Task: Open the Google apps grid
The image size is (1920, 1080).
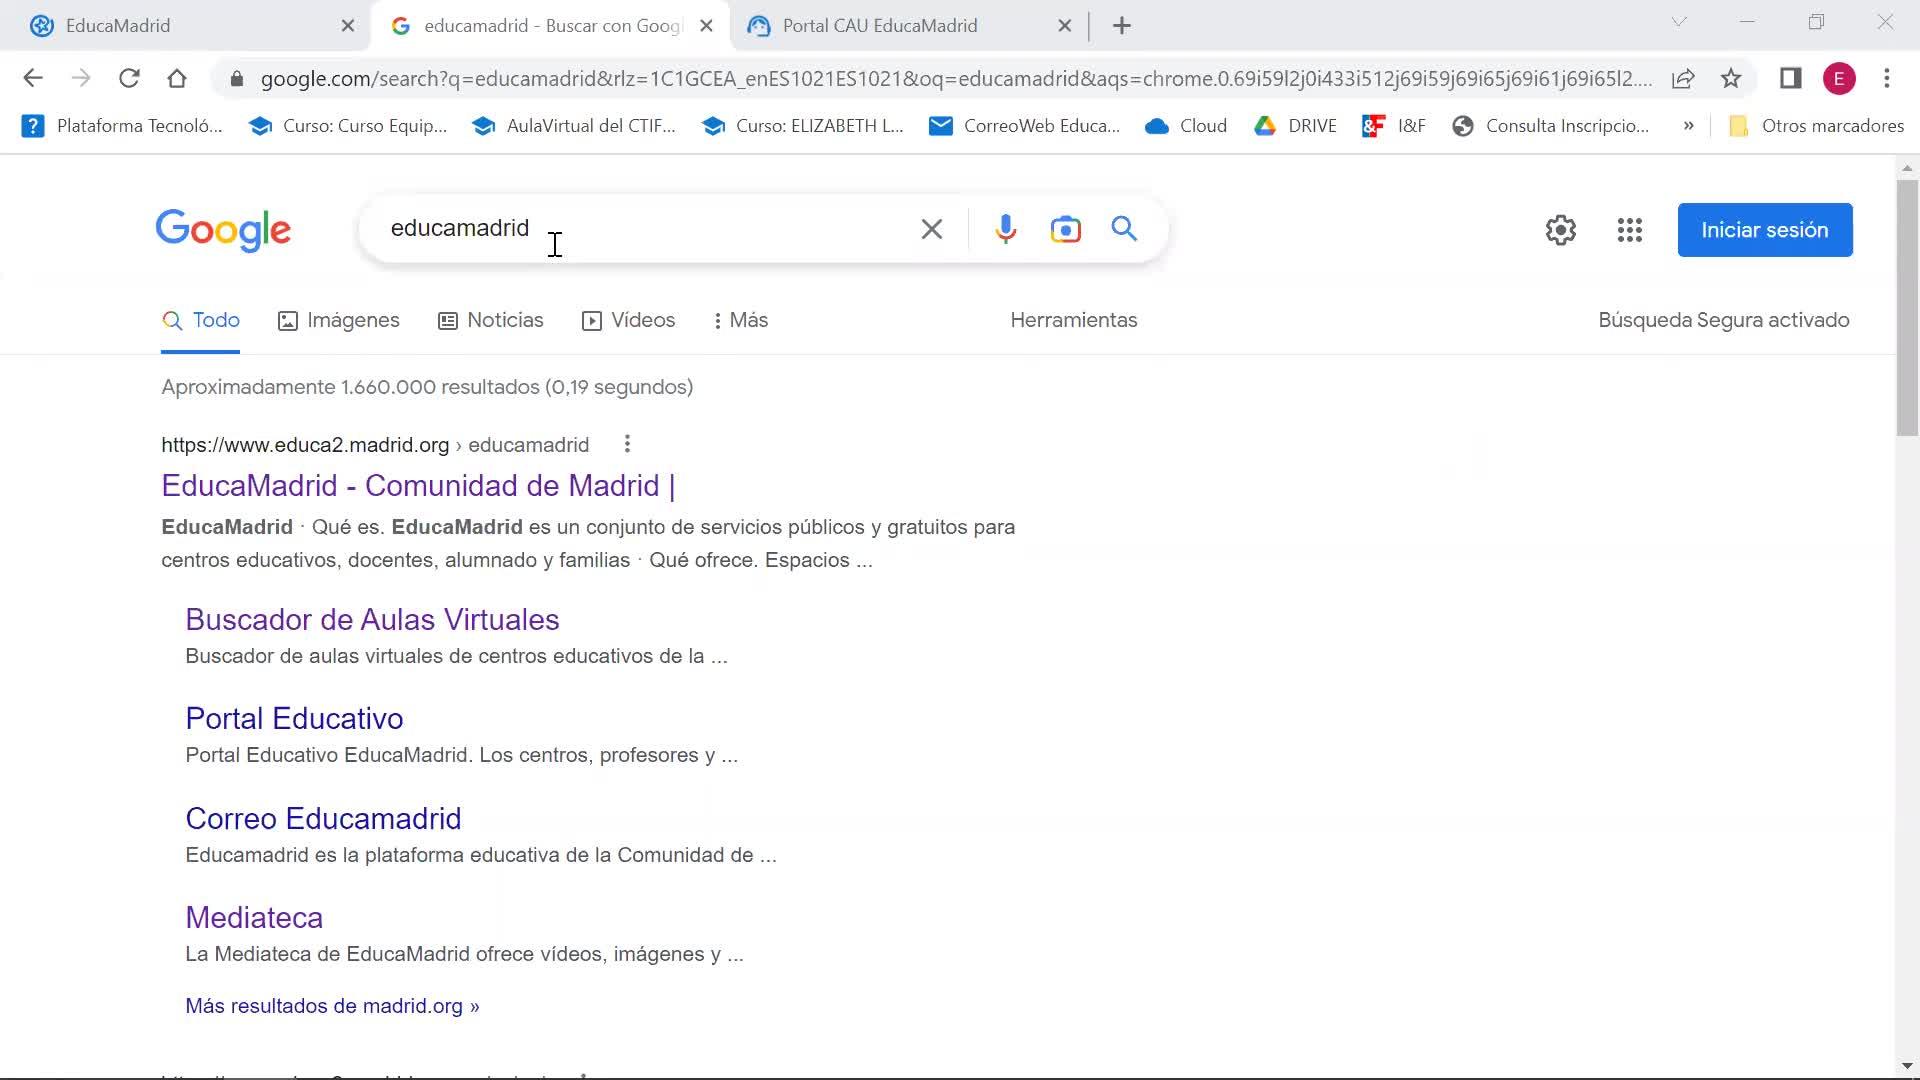Action: pos(1629,230)
